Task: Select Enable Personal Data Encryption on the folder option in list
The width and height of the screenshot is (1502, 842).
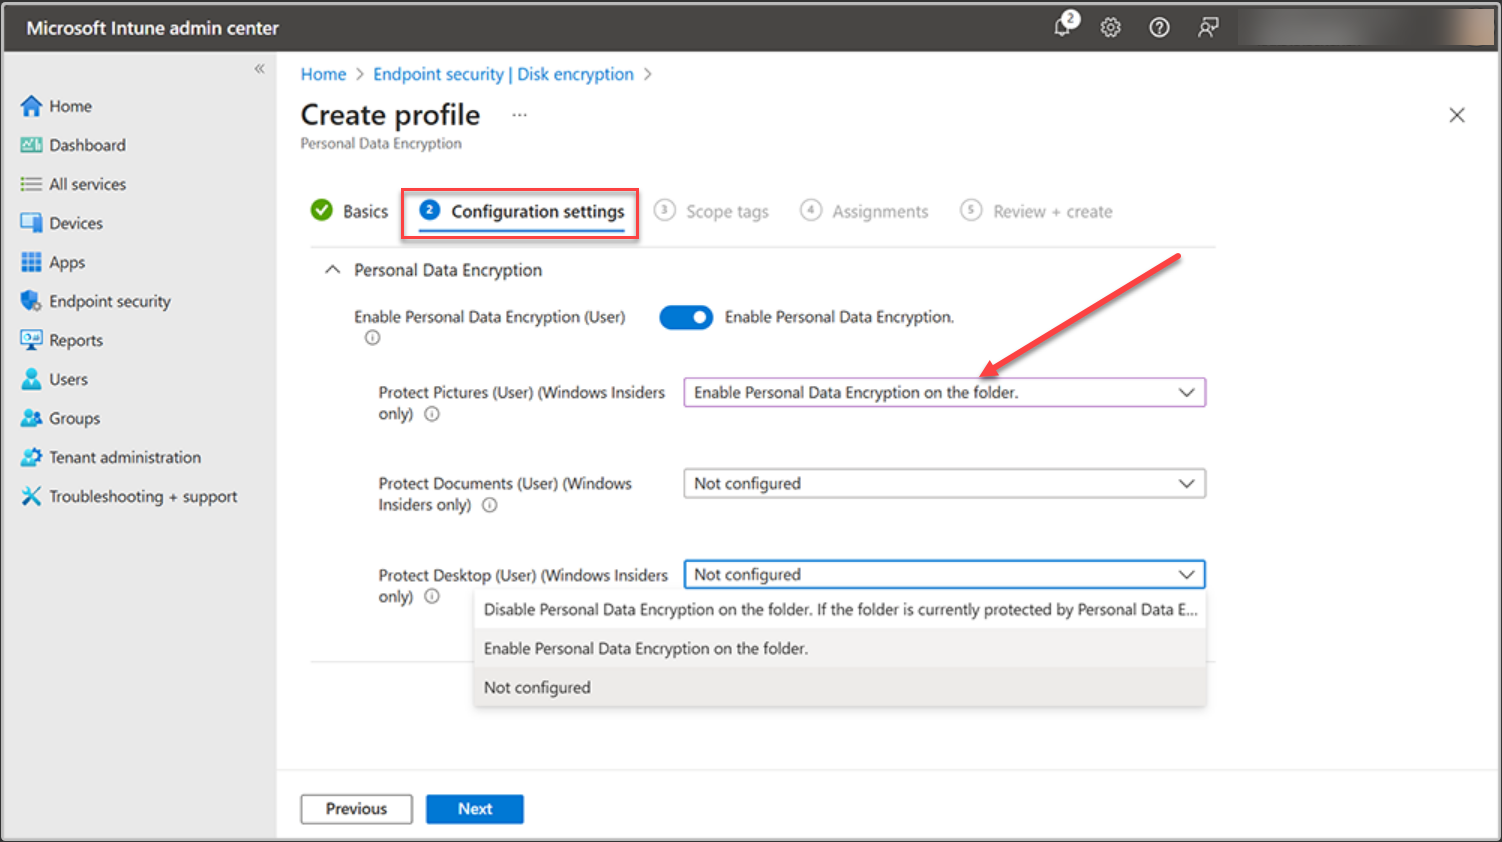Action: point(840,648)
